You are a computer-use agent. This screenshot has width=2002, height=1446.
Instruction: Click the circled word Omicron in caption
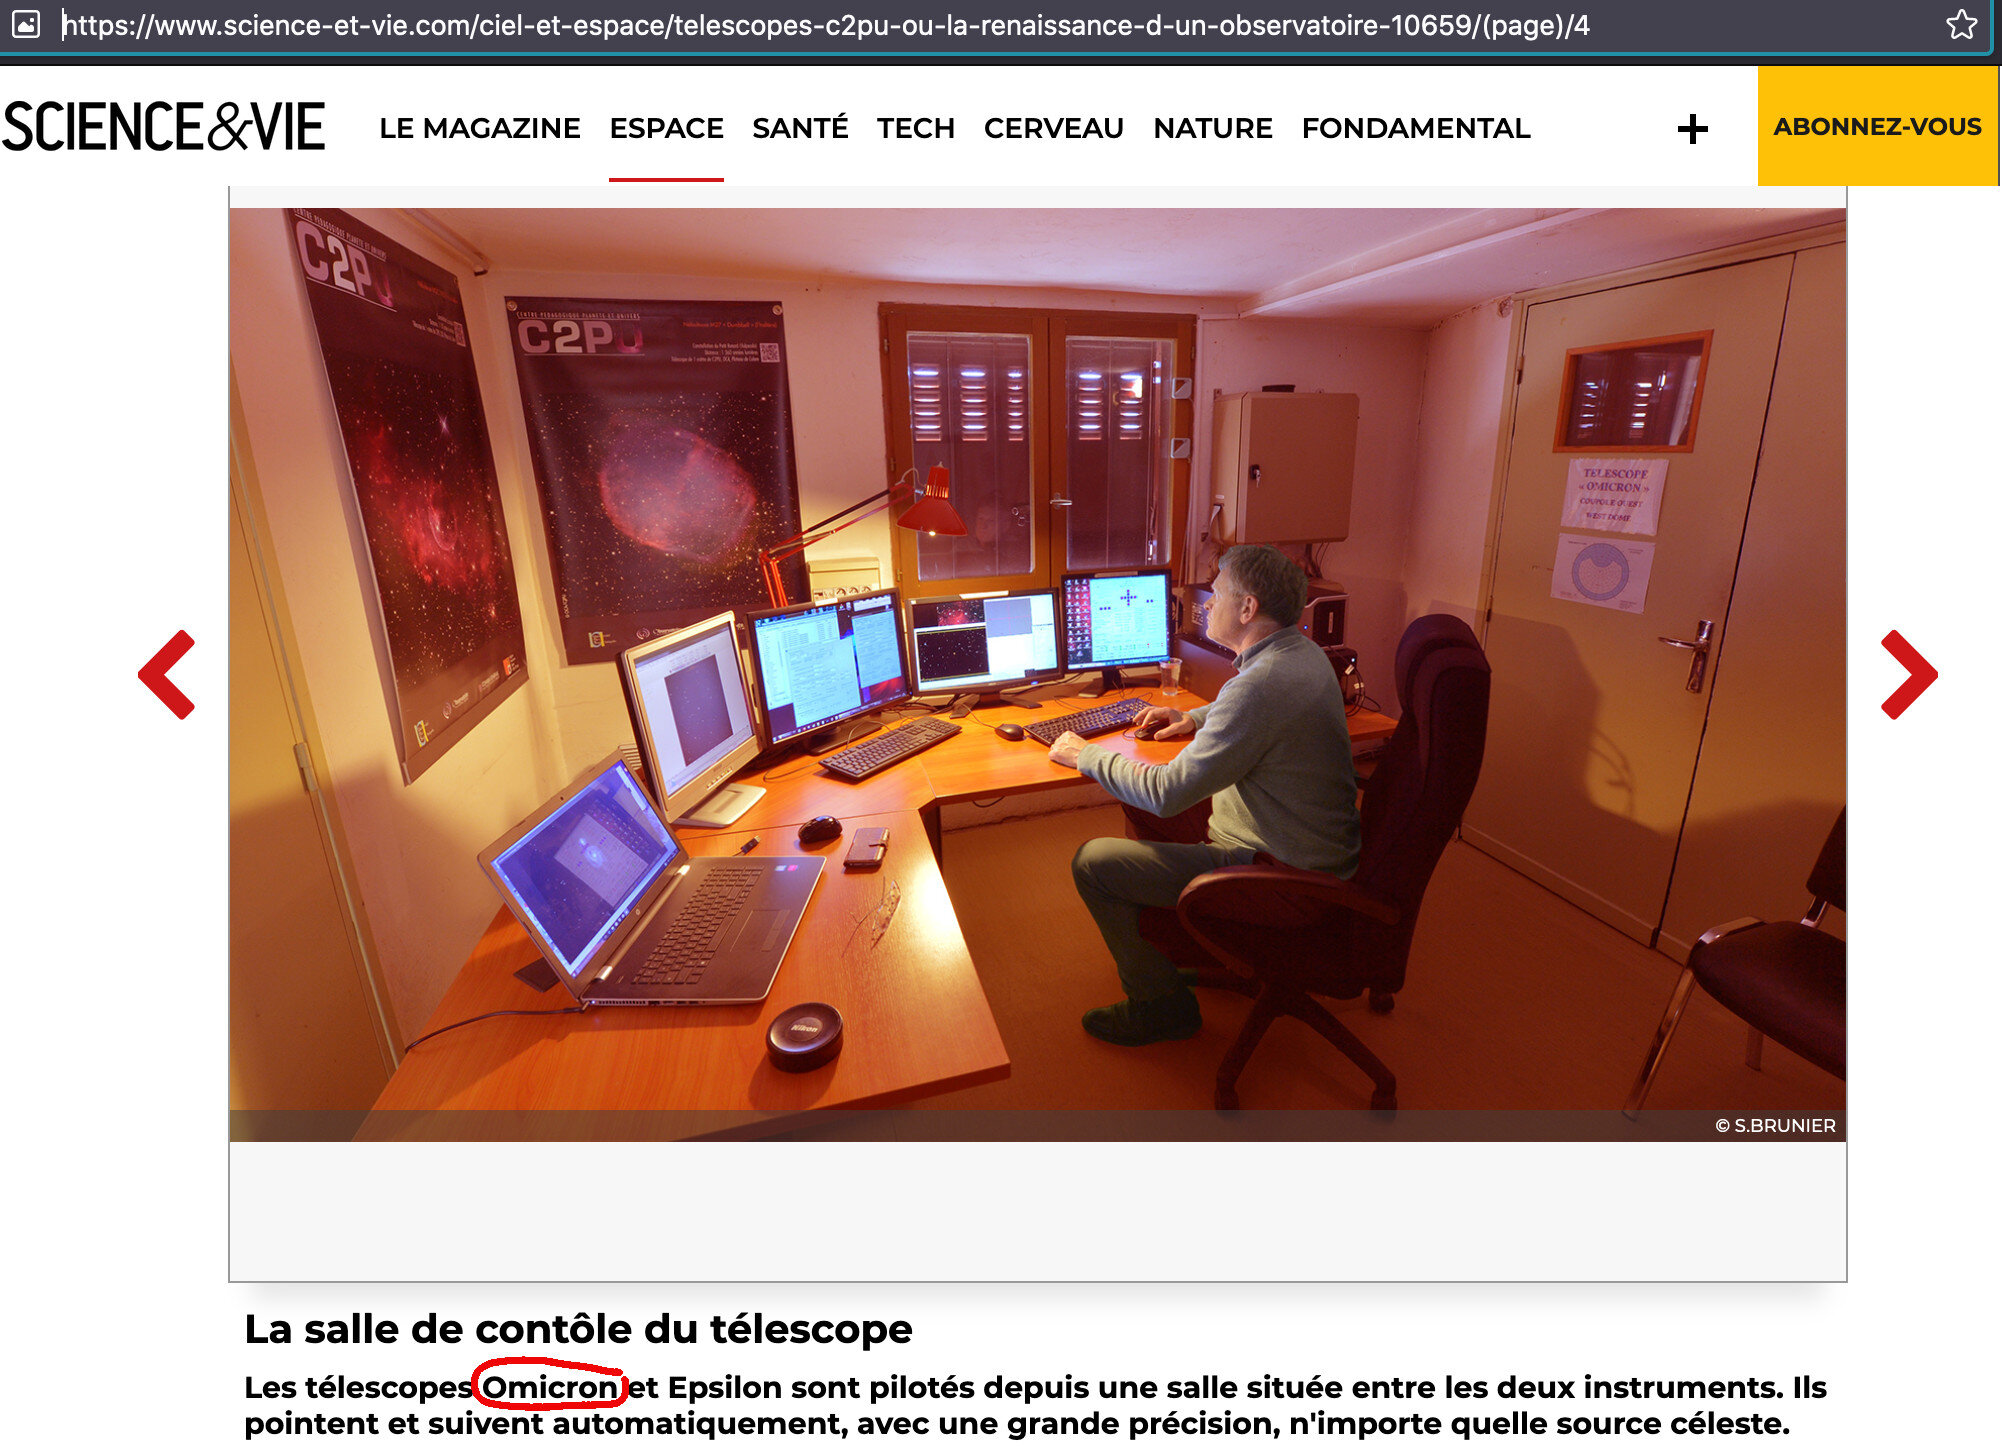pos(549,1387)
